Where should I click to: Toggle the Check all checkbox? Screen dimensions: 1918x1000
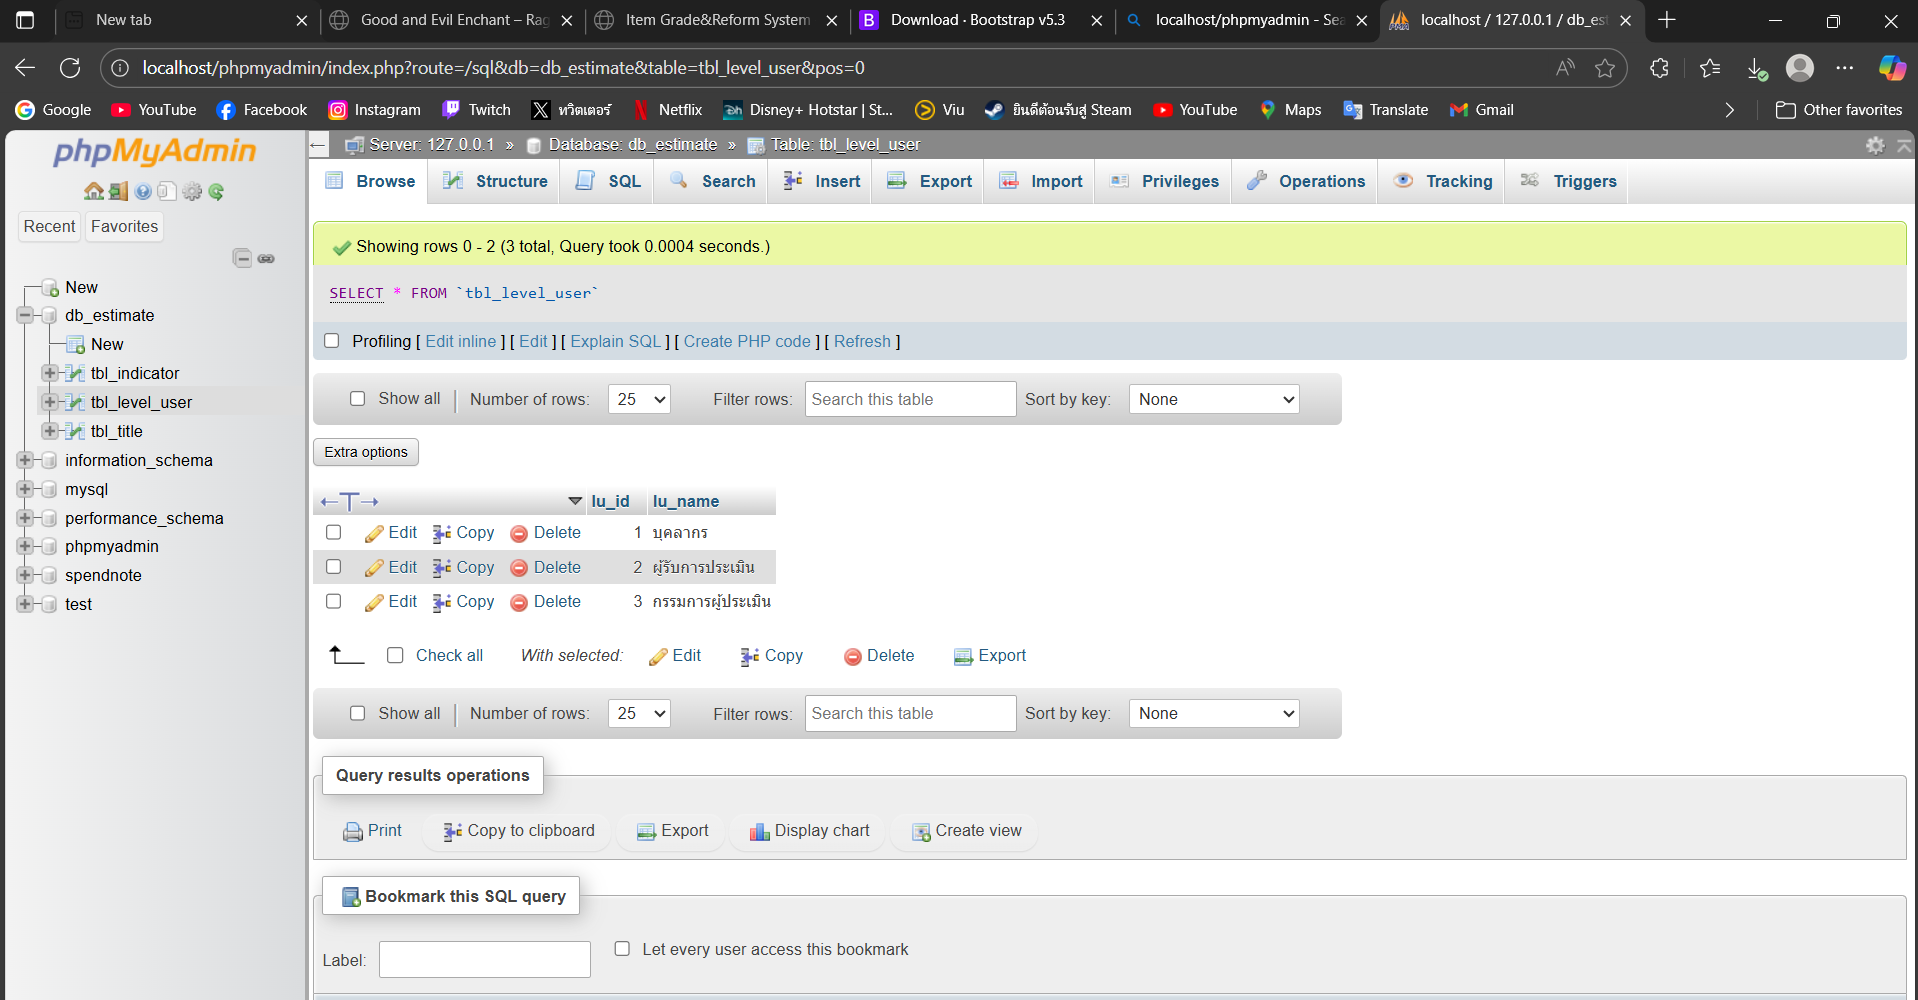[x=395, y=655]
